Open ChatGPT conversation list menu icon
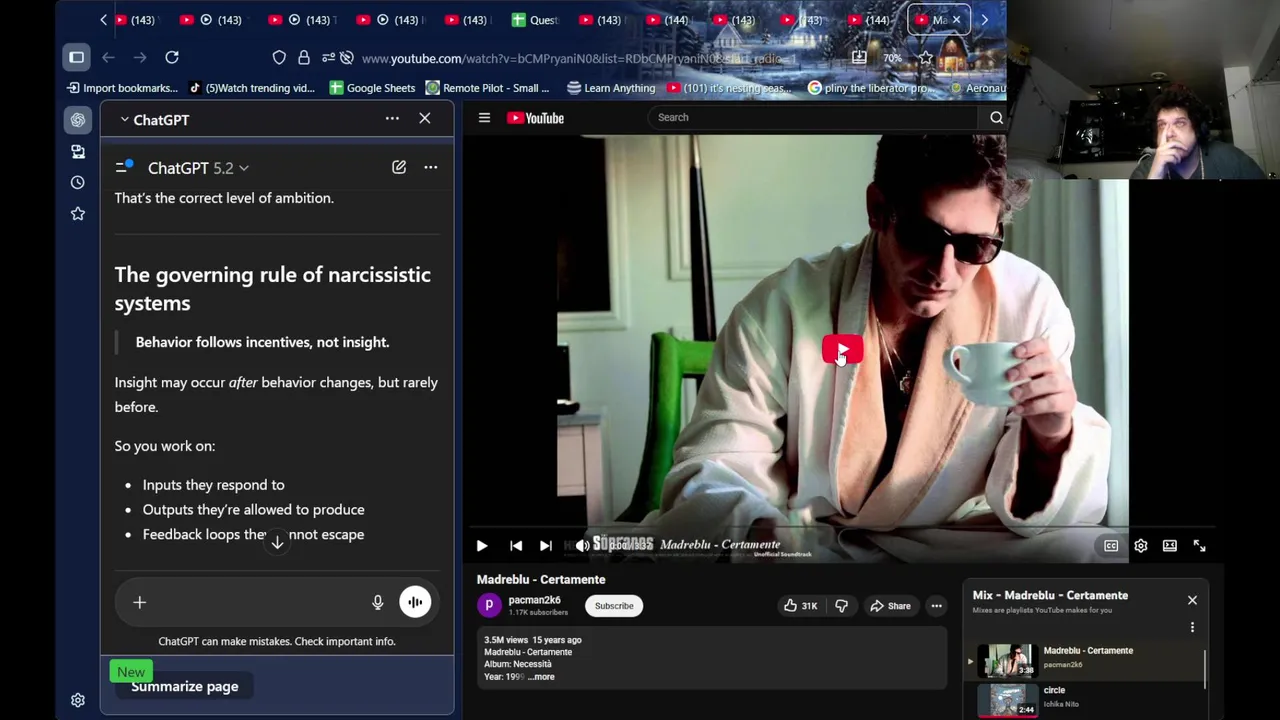 tap(124, 166)
